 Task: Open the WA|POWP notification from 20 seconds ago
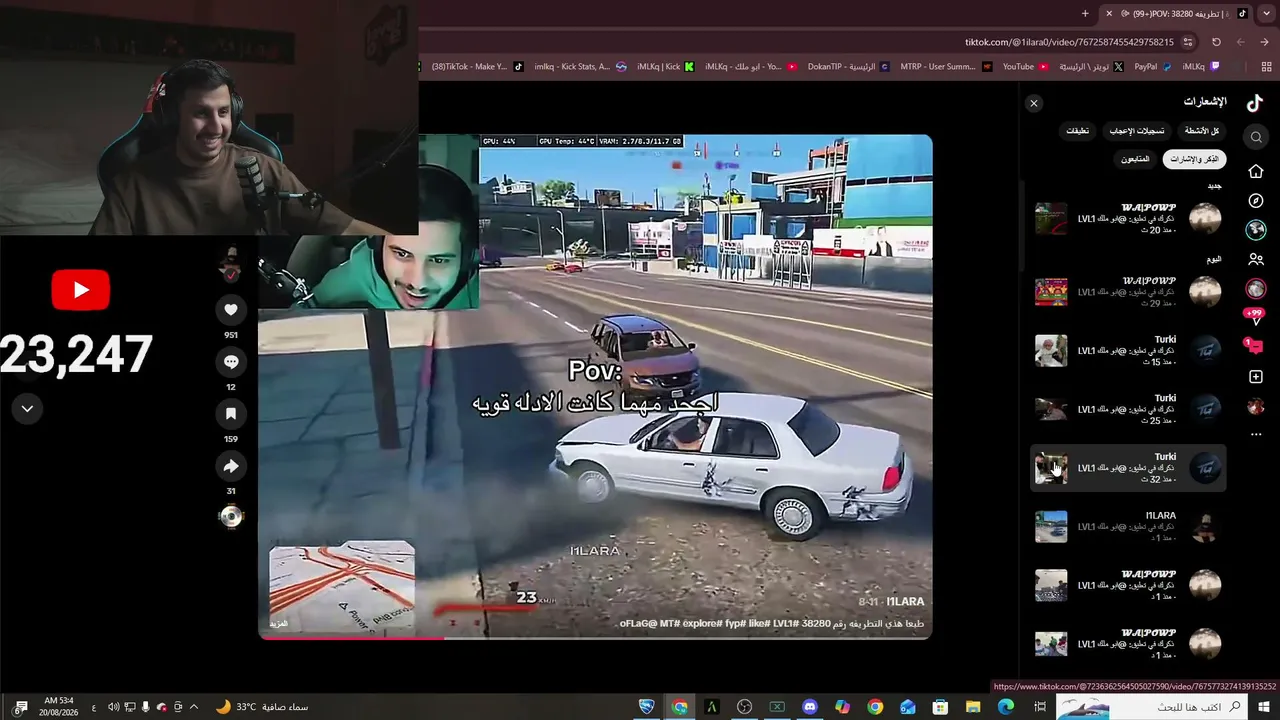[1128, 218]
